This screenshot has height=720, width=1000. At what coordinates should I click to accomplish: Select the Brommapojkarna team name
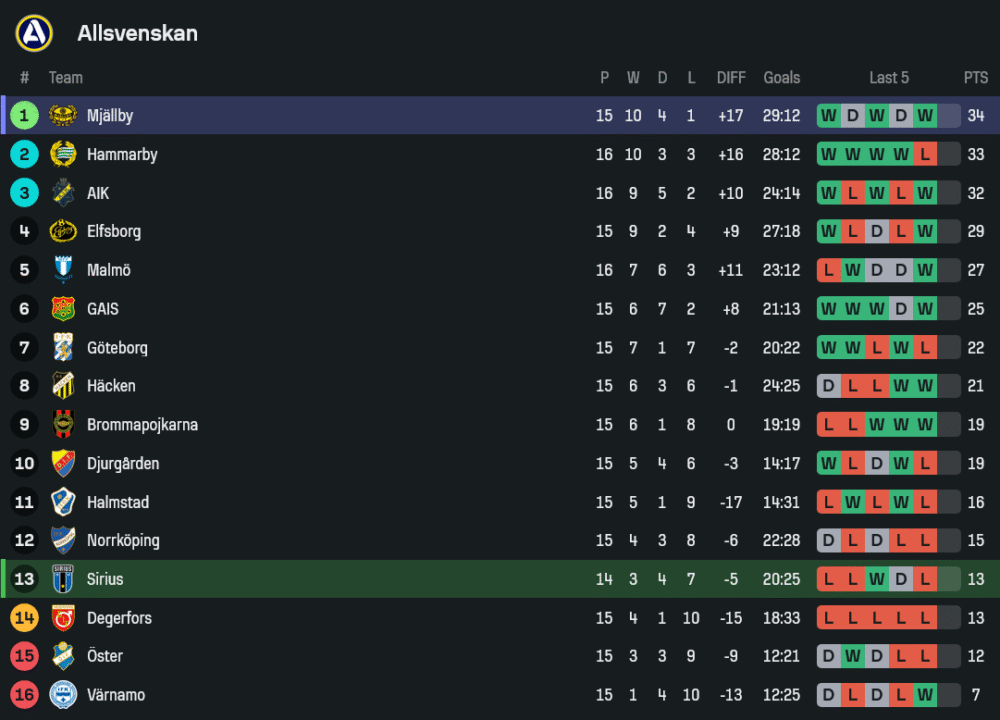142,425
